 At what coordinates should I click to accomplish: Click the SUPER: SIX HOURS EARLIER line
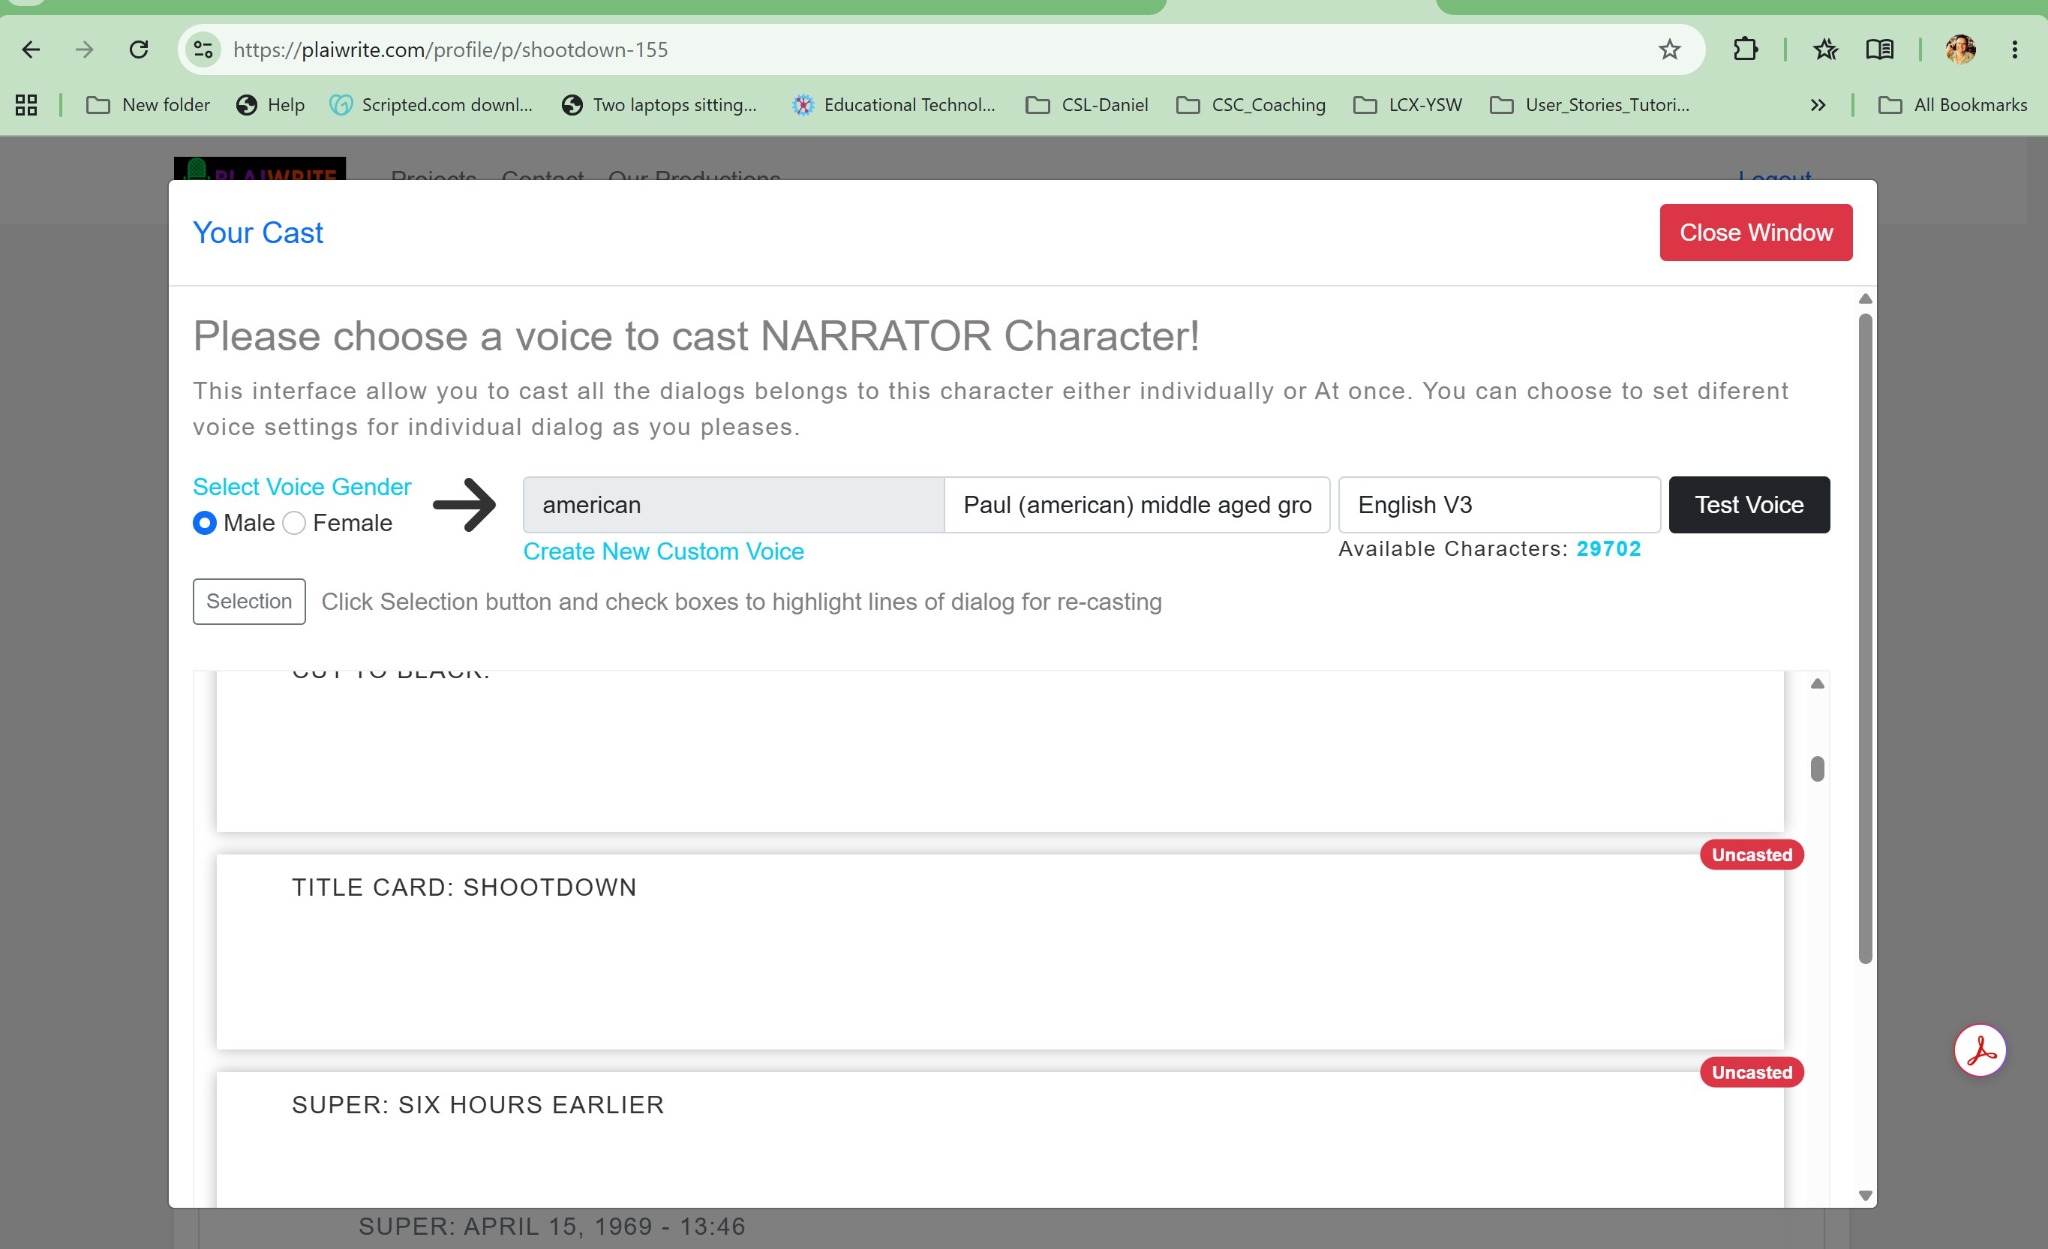coord(478,1105)
